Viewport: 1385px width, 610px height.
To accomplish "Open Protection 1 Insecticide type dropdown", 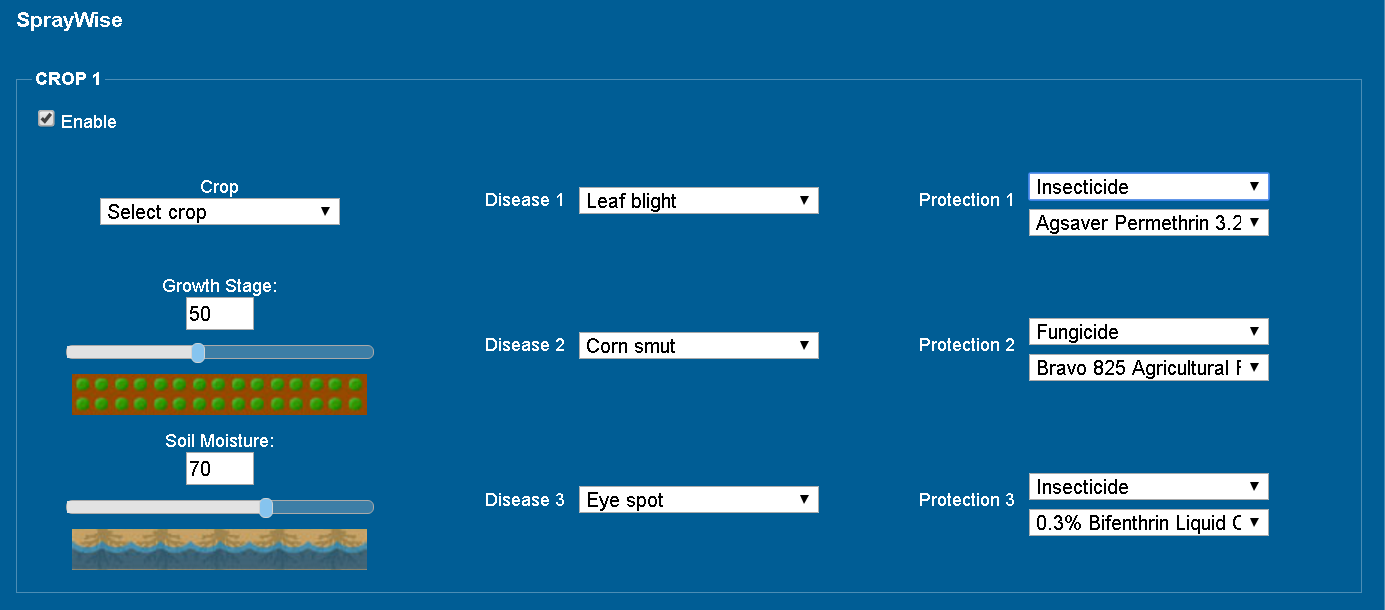I will pyautogui.click(x=1148, y=187).
